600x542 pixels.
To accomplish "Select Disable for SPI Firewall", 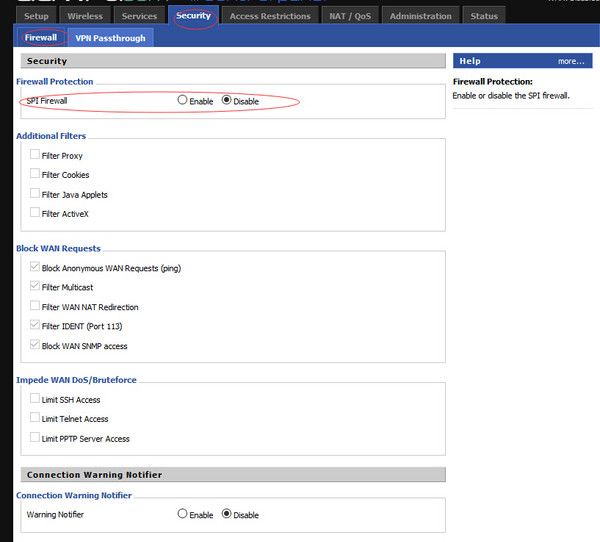I will point(227,100).
